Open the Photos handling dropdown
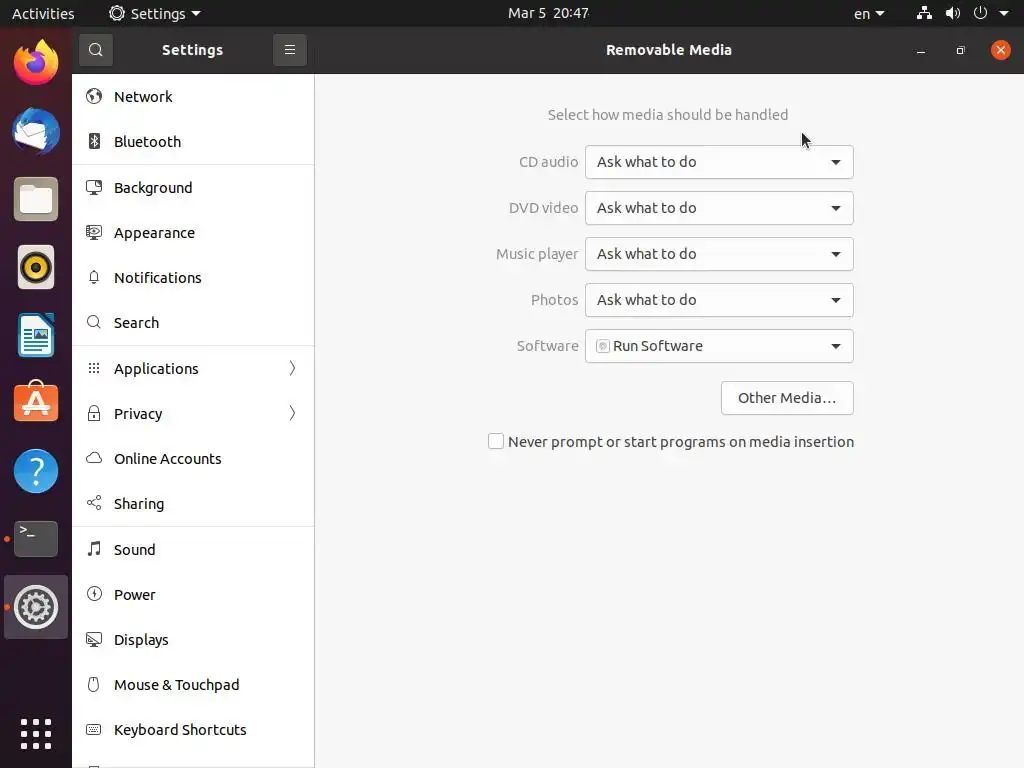Image resolution: width=1024 pixels, height=768 pixels. [x=718, y=300]
